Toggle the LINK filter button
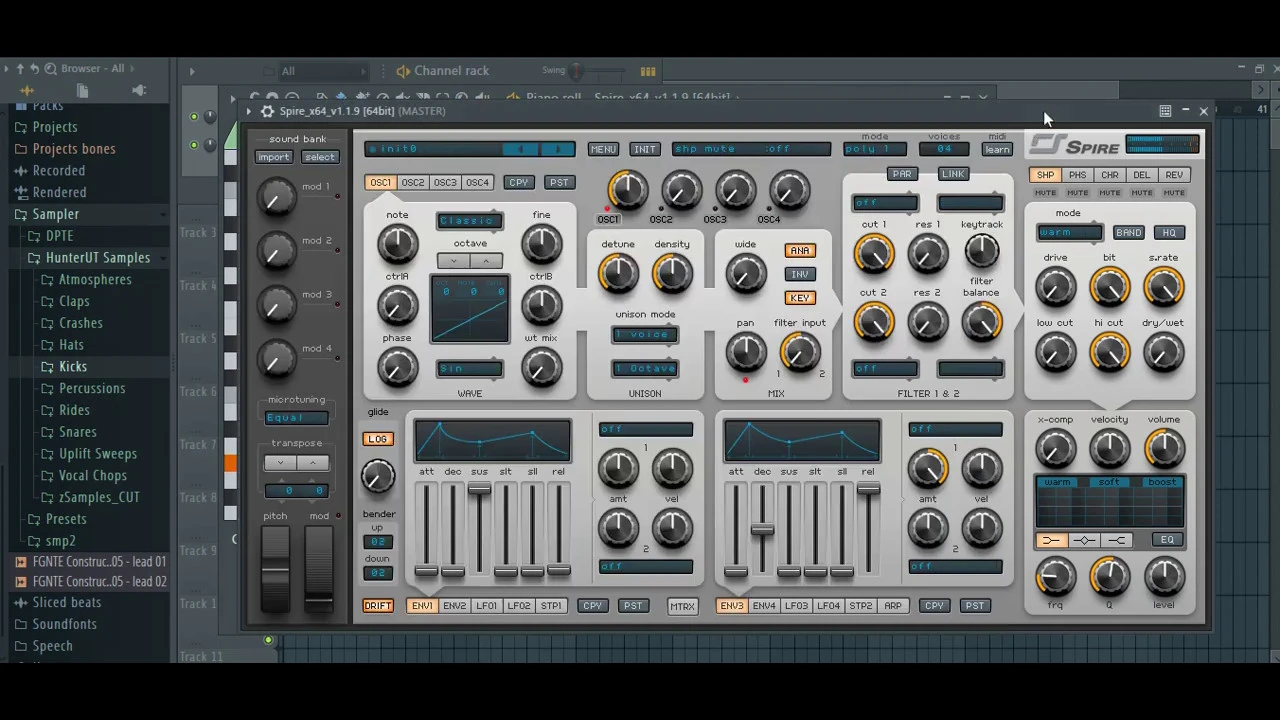The height and width of the screenshot is (720, 1280). (953, 174)
